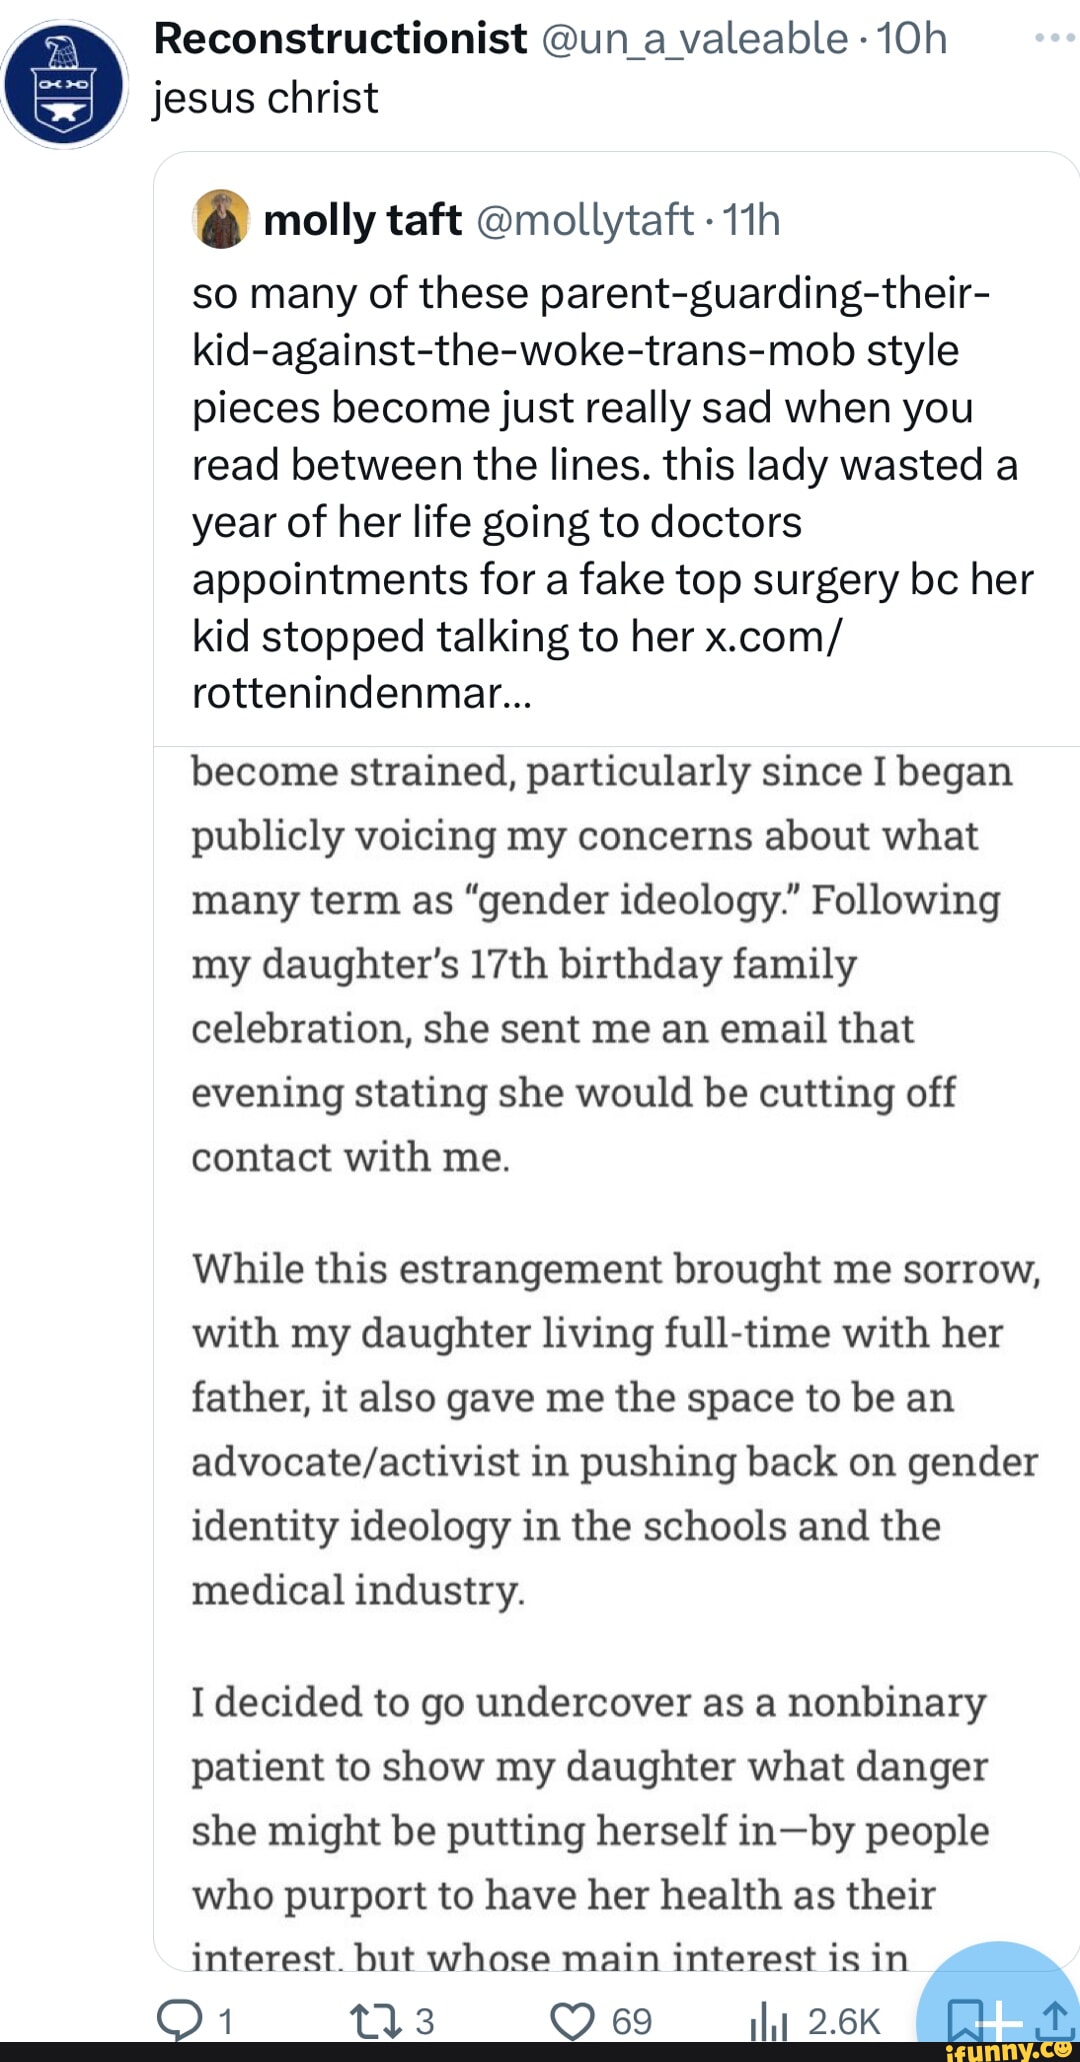Screen dimensions: 1080x2062
Task: Visit the @mollytaft handle
Action: 585,220
